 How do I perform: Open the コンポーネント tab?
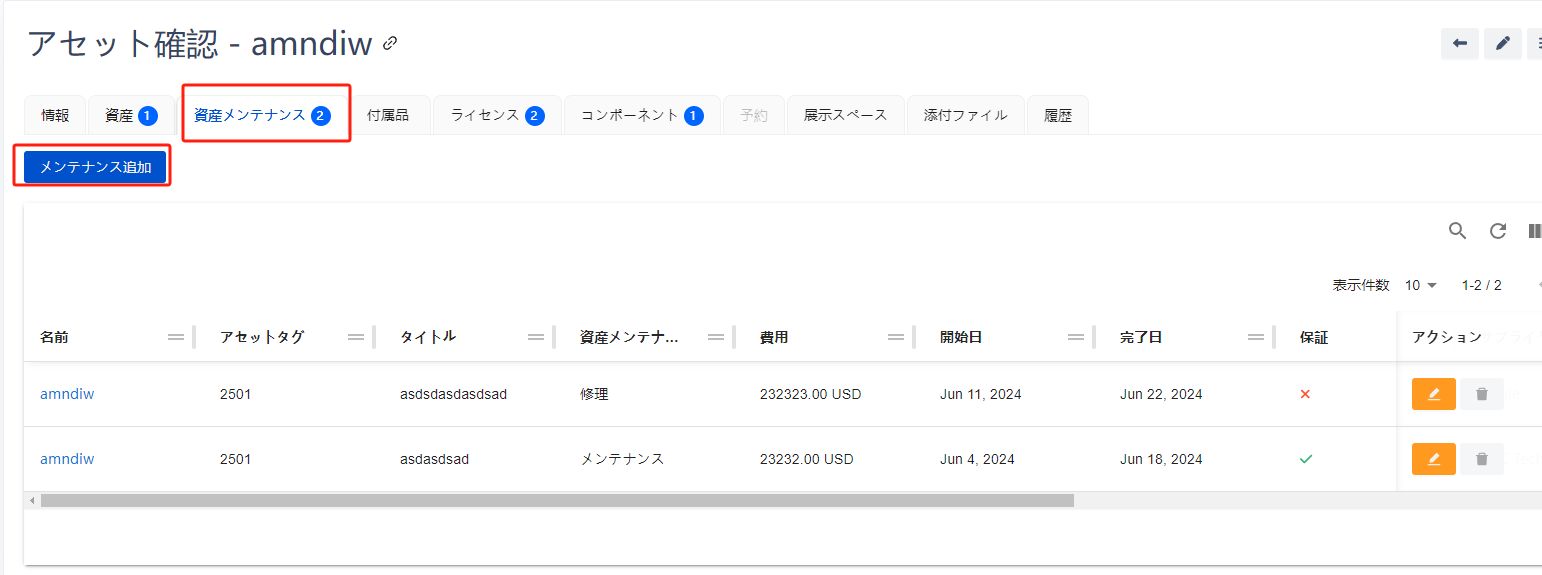point(641,115)
